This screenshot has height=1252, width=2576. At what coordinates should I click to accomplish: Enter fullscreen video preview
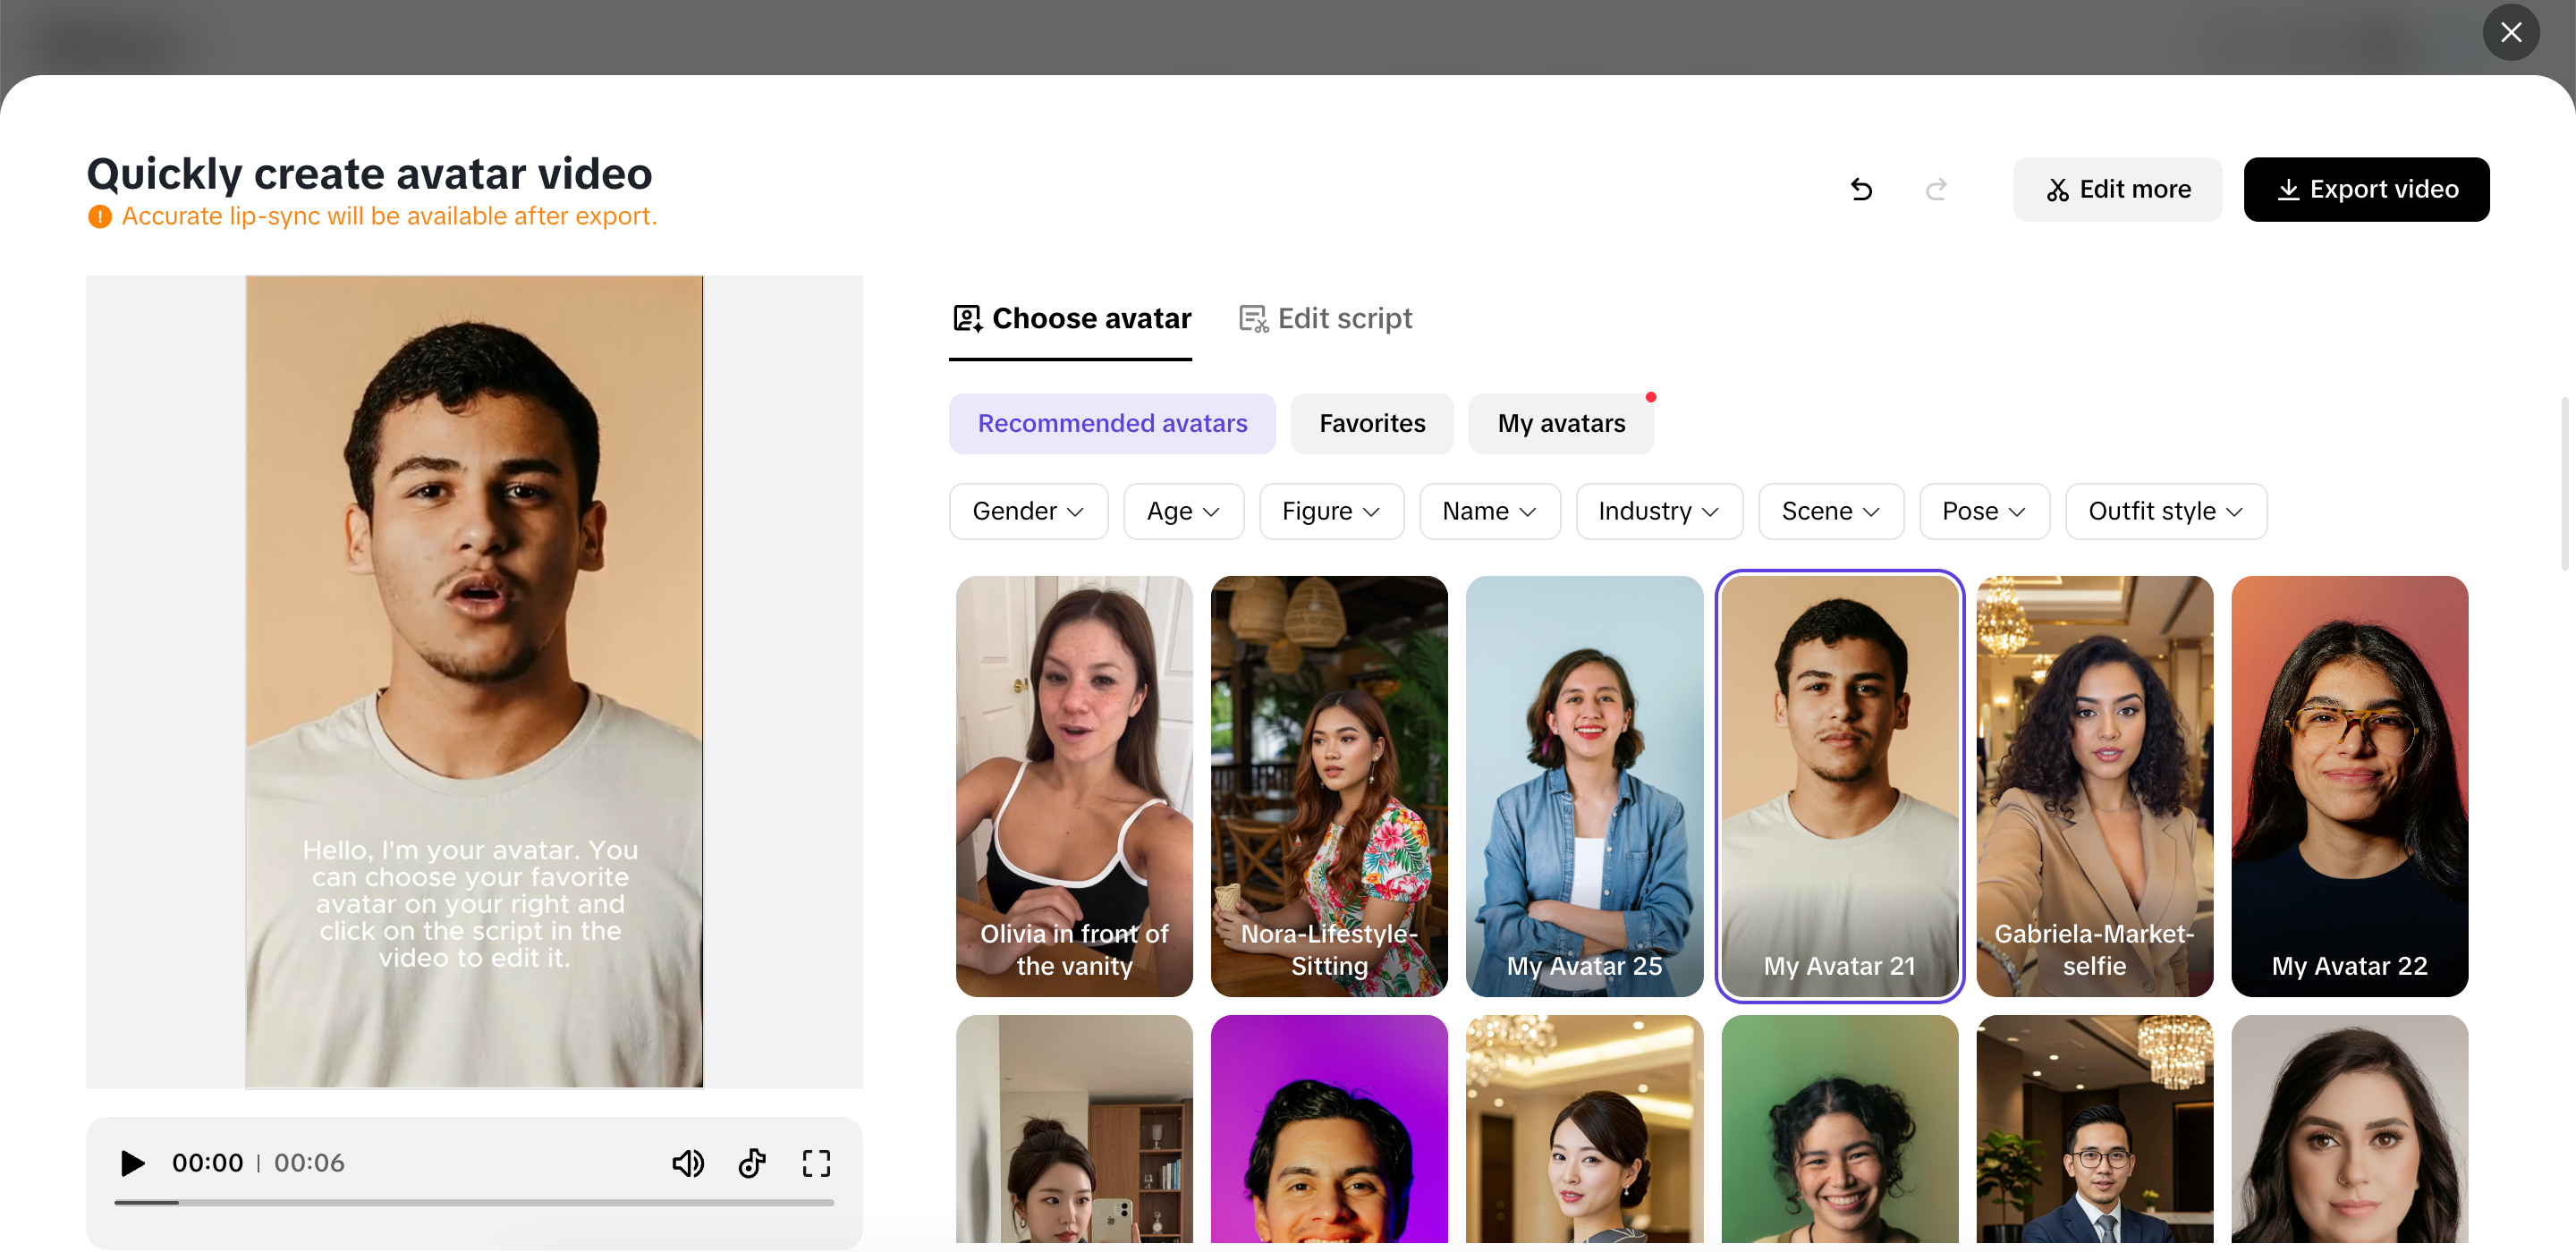816,1163
